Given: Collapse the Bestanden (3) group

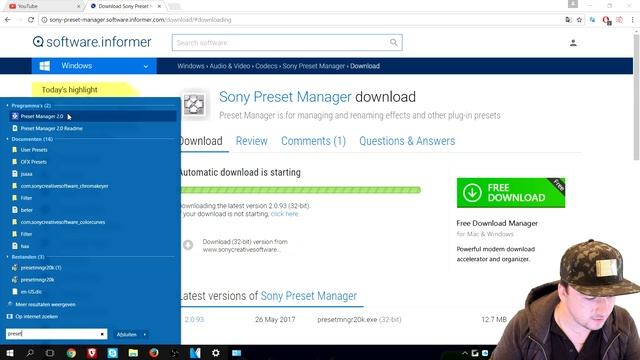Looking at the screenshot, I should click(x=7, y=257).
